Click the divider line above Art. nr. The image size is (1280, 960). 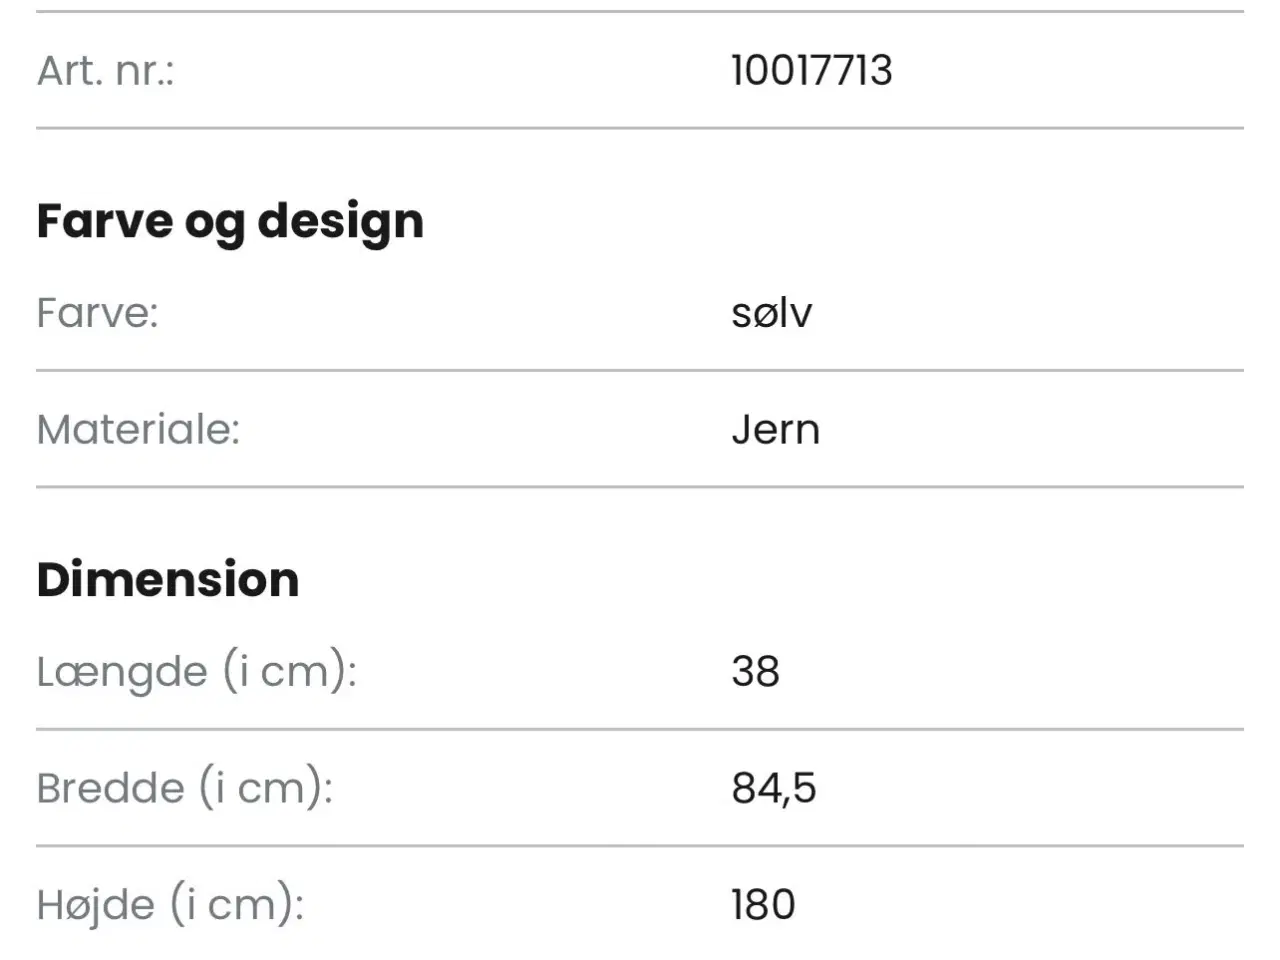pos(640,12)
